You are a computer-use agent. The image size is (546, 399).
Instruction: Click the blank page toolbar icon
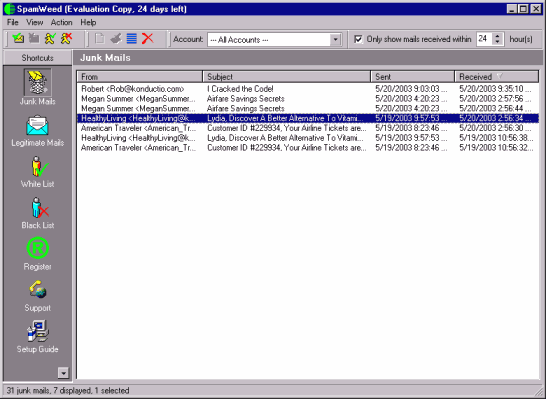(x=100, y=38)
